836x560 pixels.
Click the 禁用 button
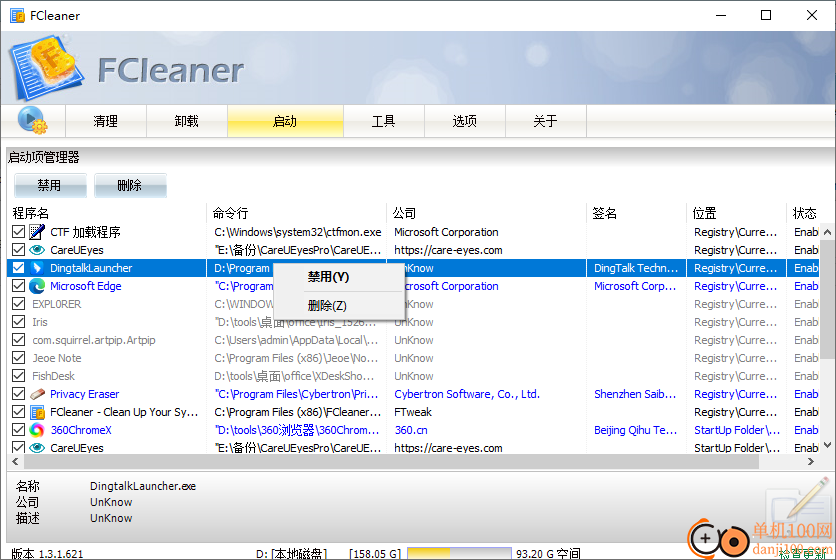point(50,186)
